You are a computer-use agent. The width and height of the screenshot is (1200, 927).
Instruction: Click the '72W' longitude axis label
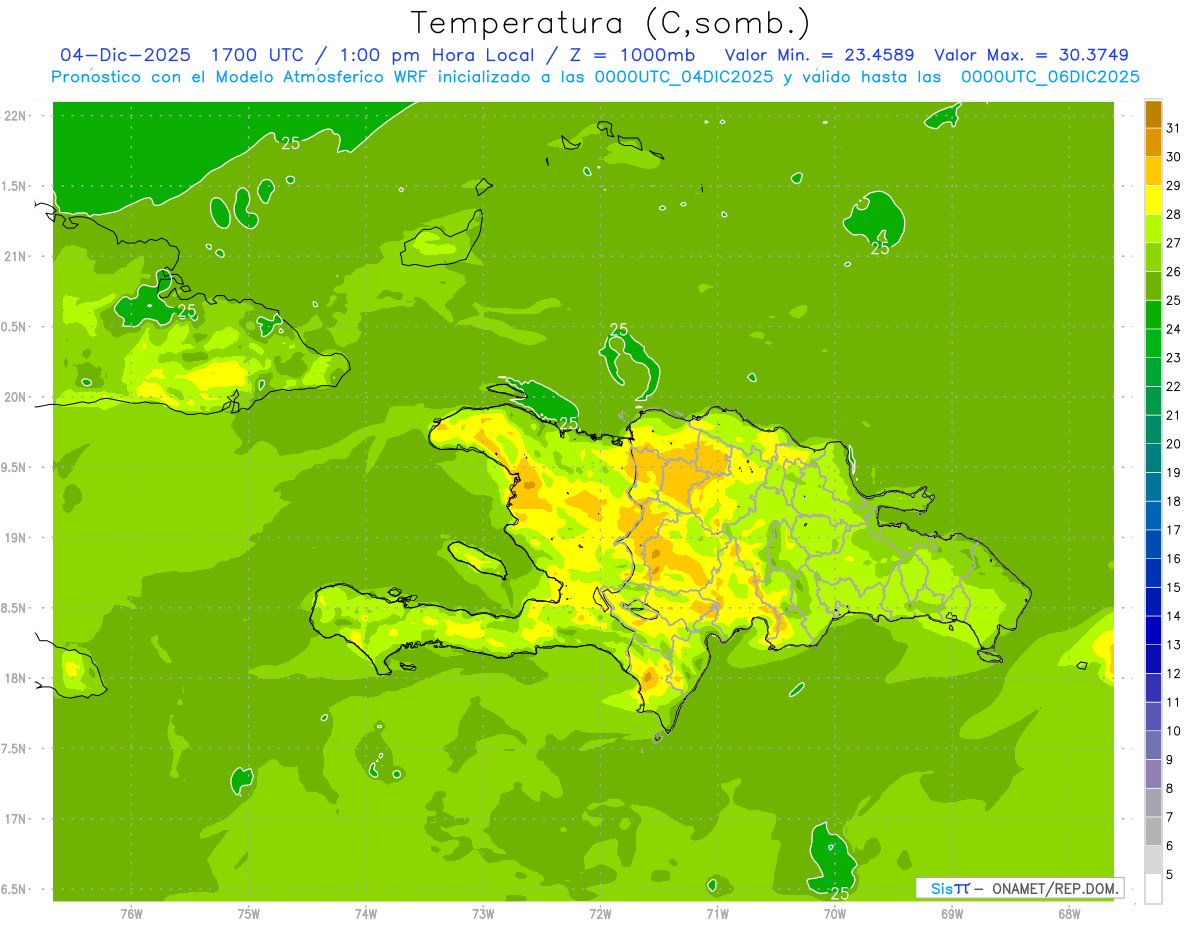(x=600, y=914)
